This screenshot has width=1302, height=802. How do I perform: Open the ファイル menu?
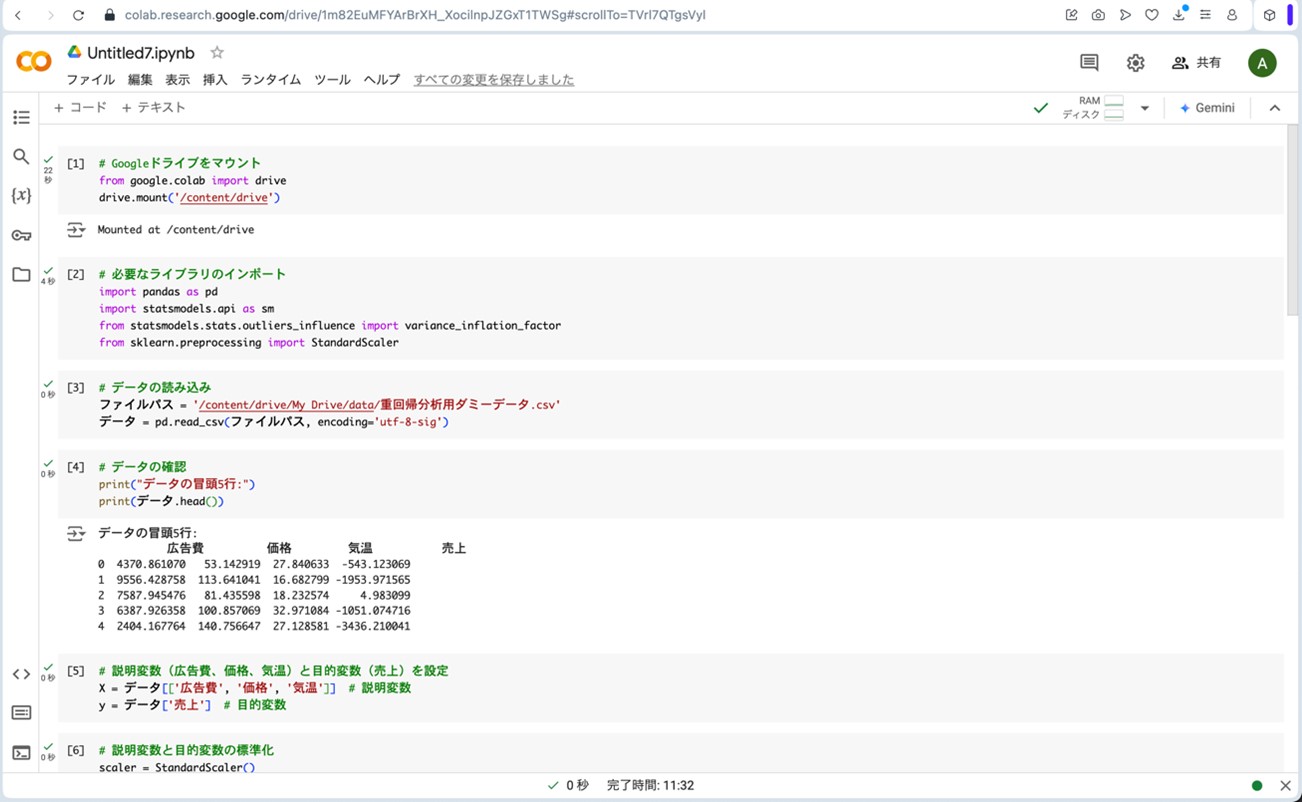(90, 80)
